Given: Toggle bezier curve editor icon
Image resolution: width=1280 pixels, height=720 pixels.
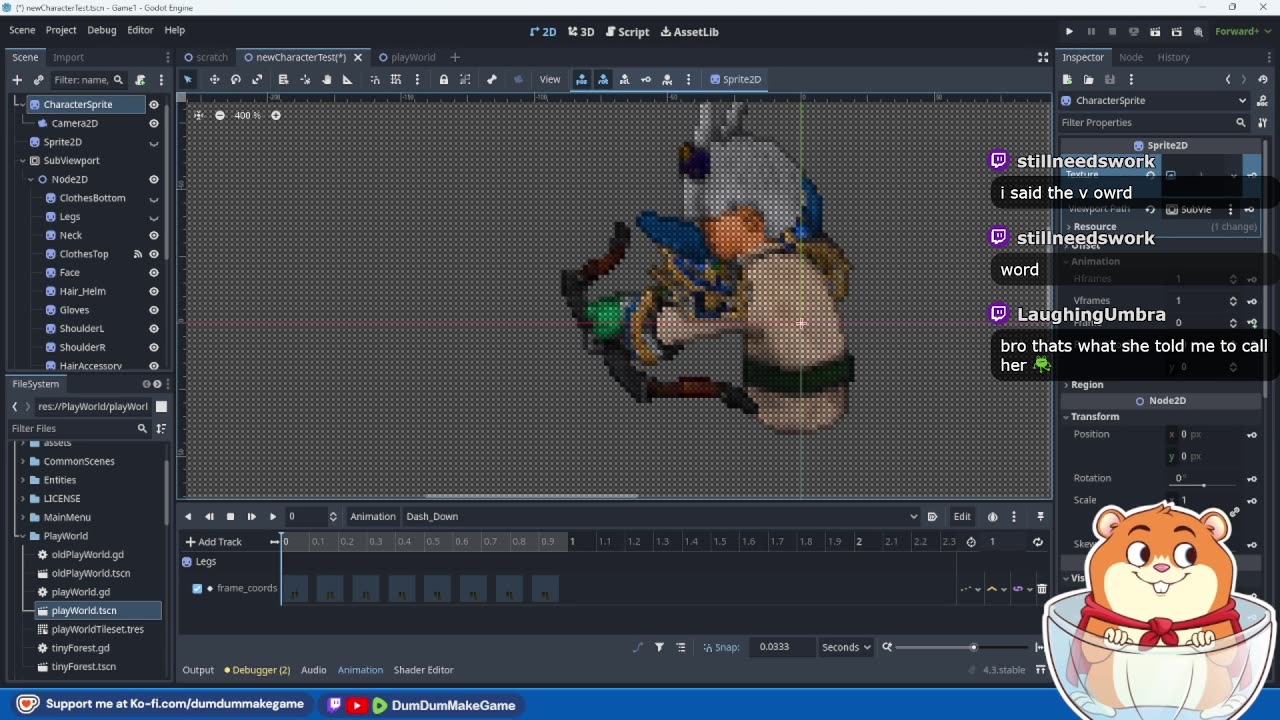Looking at the screenshot, I should tap(638, 647).
